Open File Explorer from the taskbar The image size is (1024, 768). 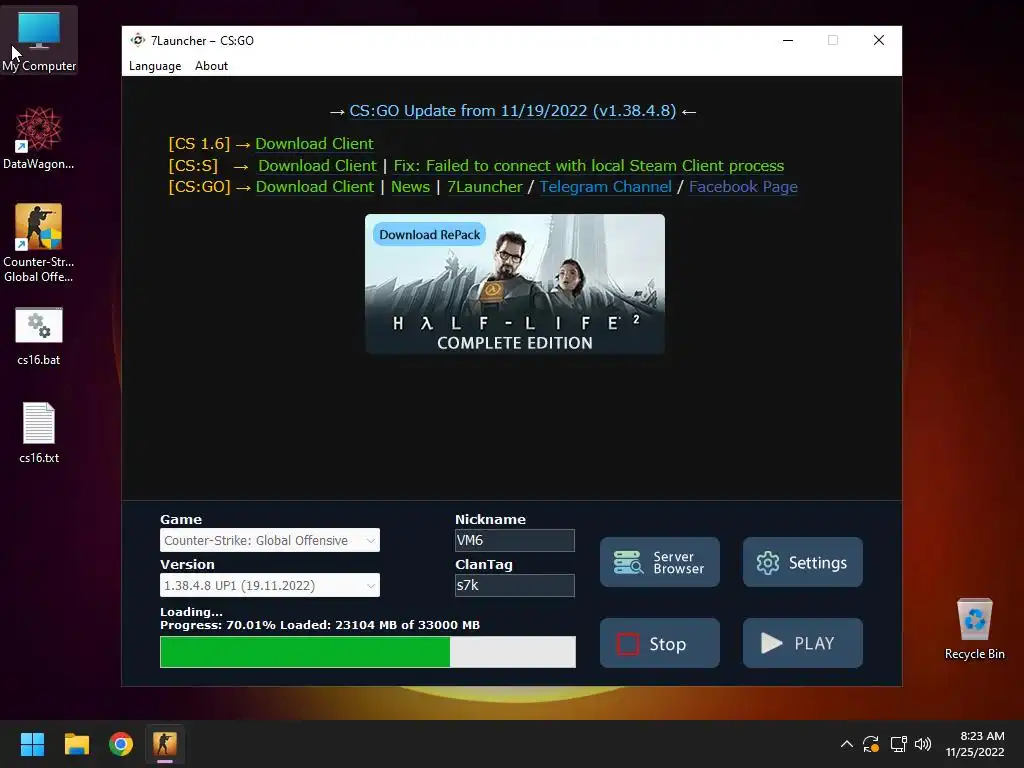[76, 744]
